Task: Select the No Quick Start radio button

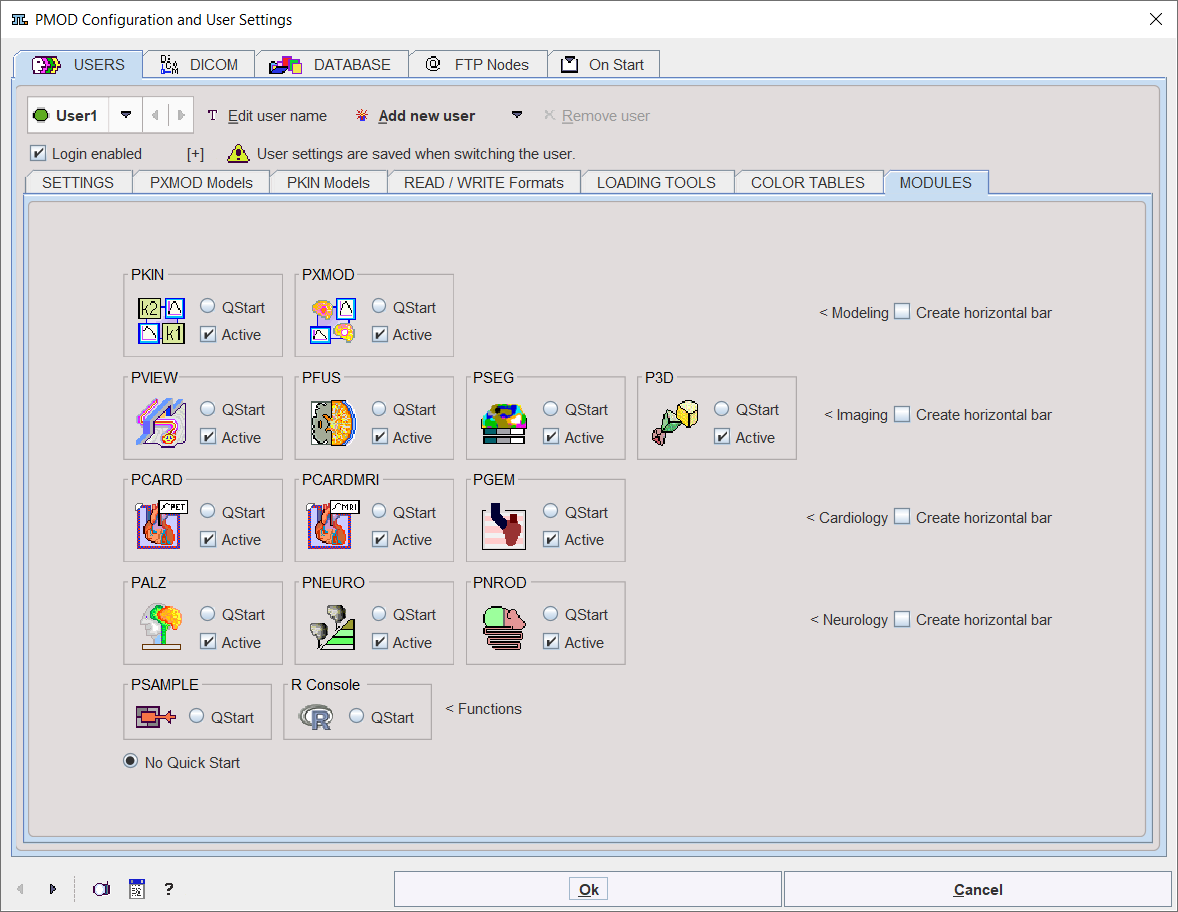Action: [x=131, y=762]
